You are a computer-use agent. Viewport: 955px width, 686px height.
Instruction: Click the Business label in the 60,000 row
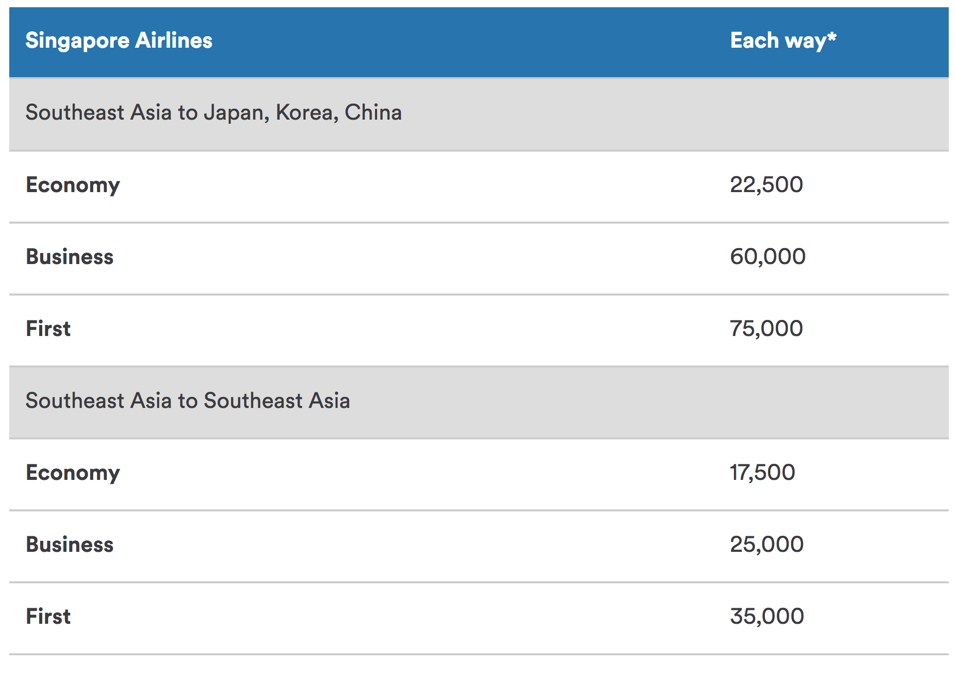pyautogui.click(x=69, y=256)
